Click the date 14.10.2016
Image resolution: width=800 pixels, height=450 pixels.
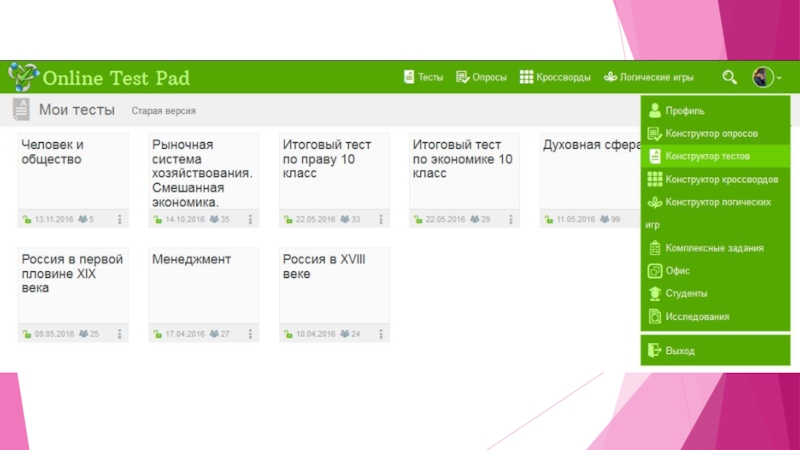185,219
